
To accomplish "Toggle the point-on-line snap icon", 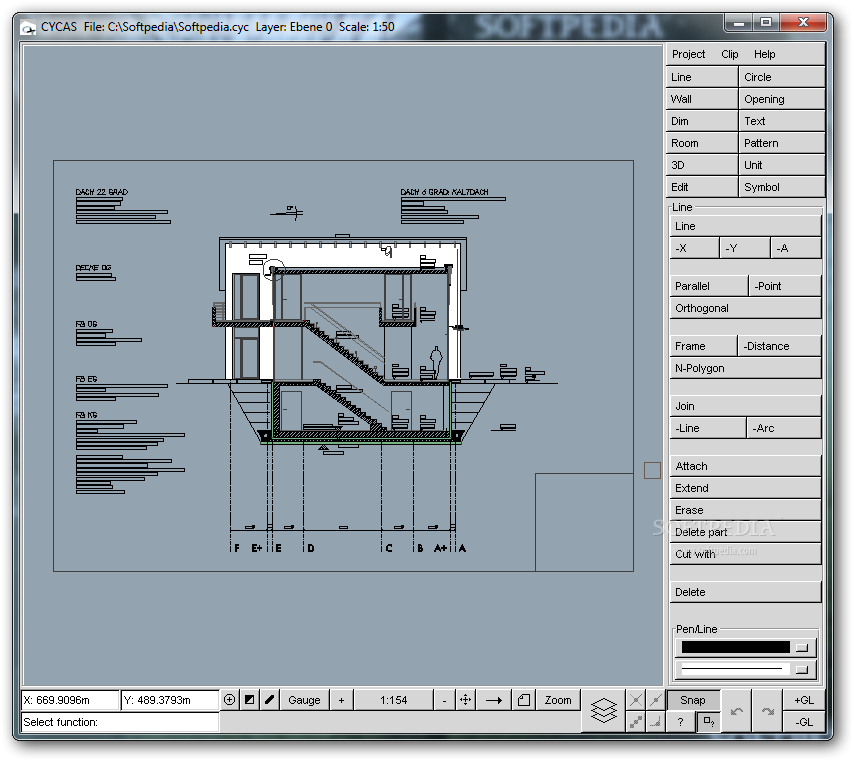I will tap(656, 700).
